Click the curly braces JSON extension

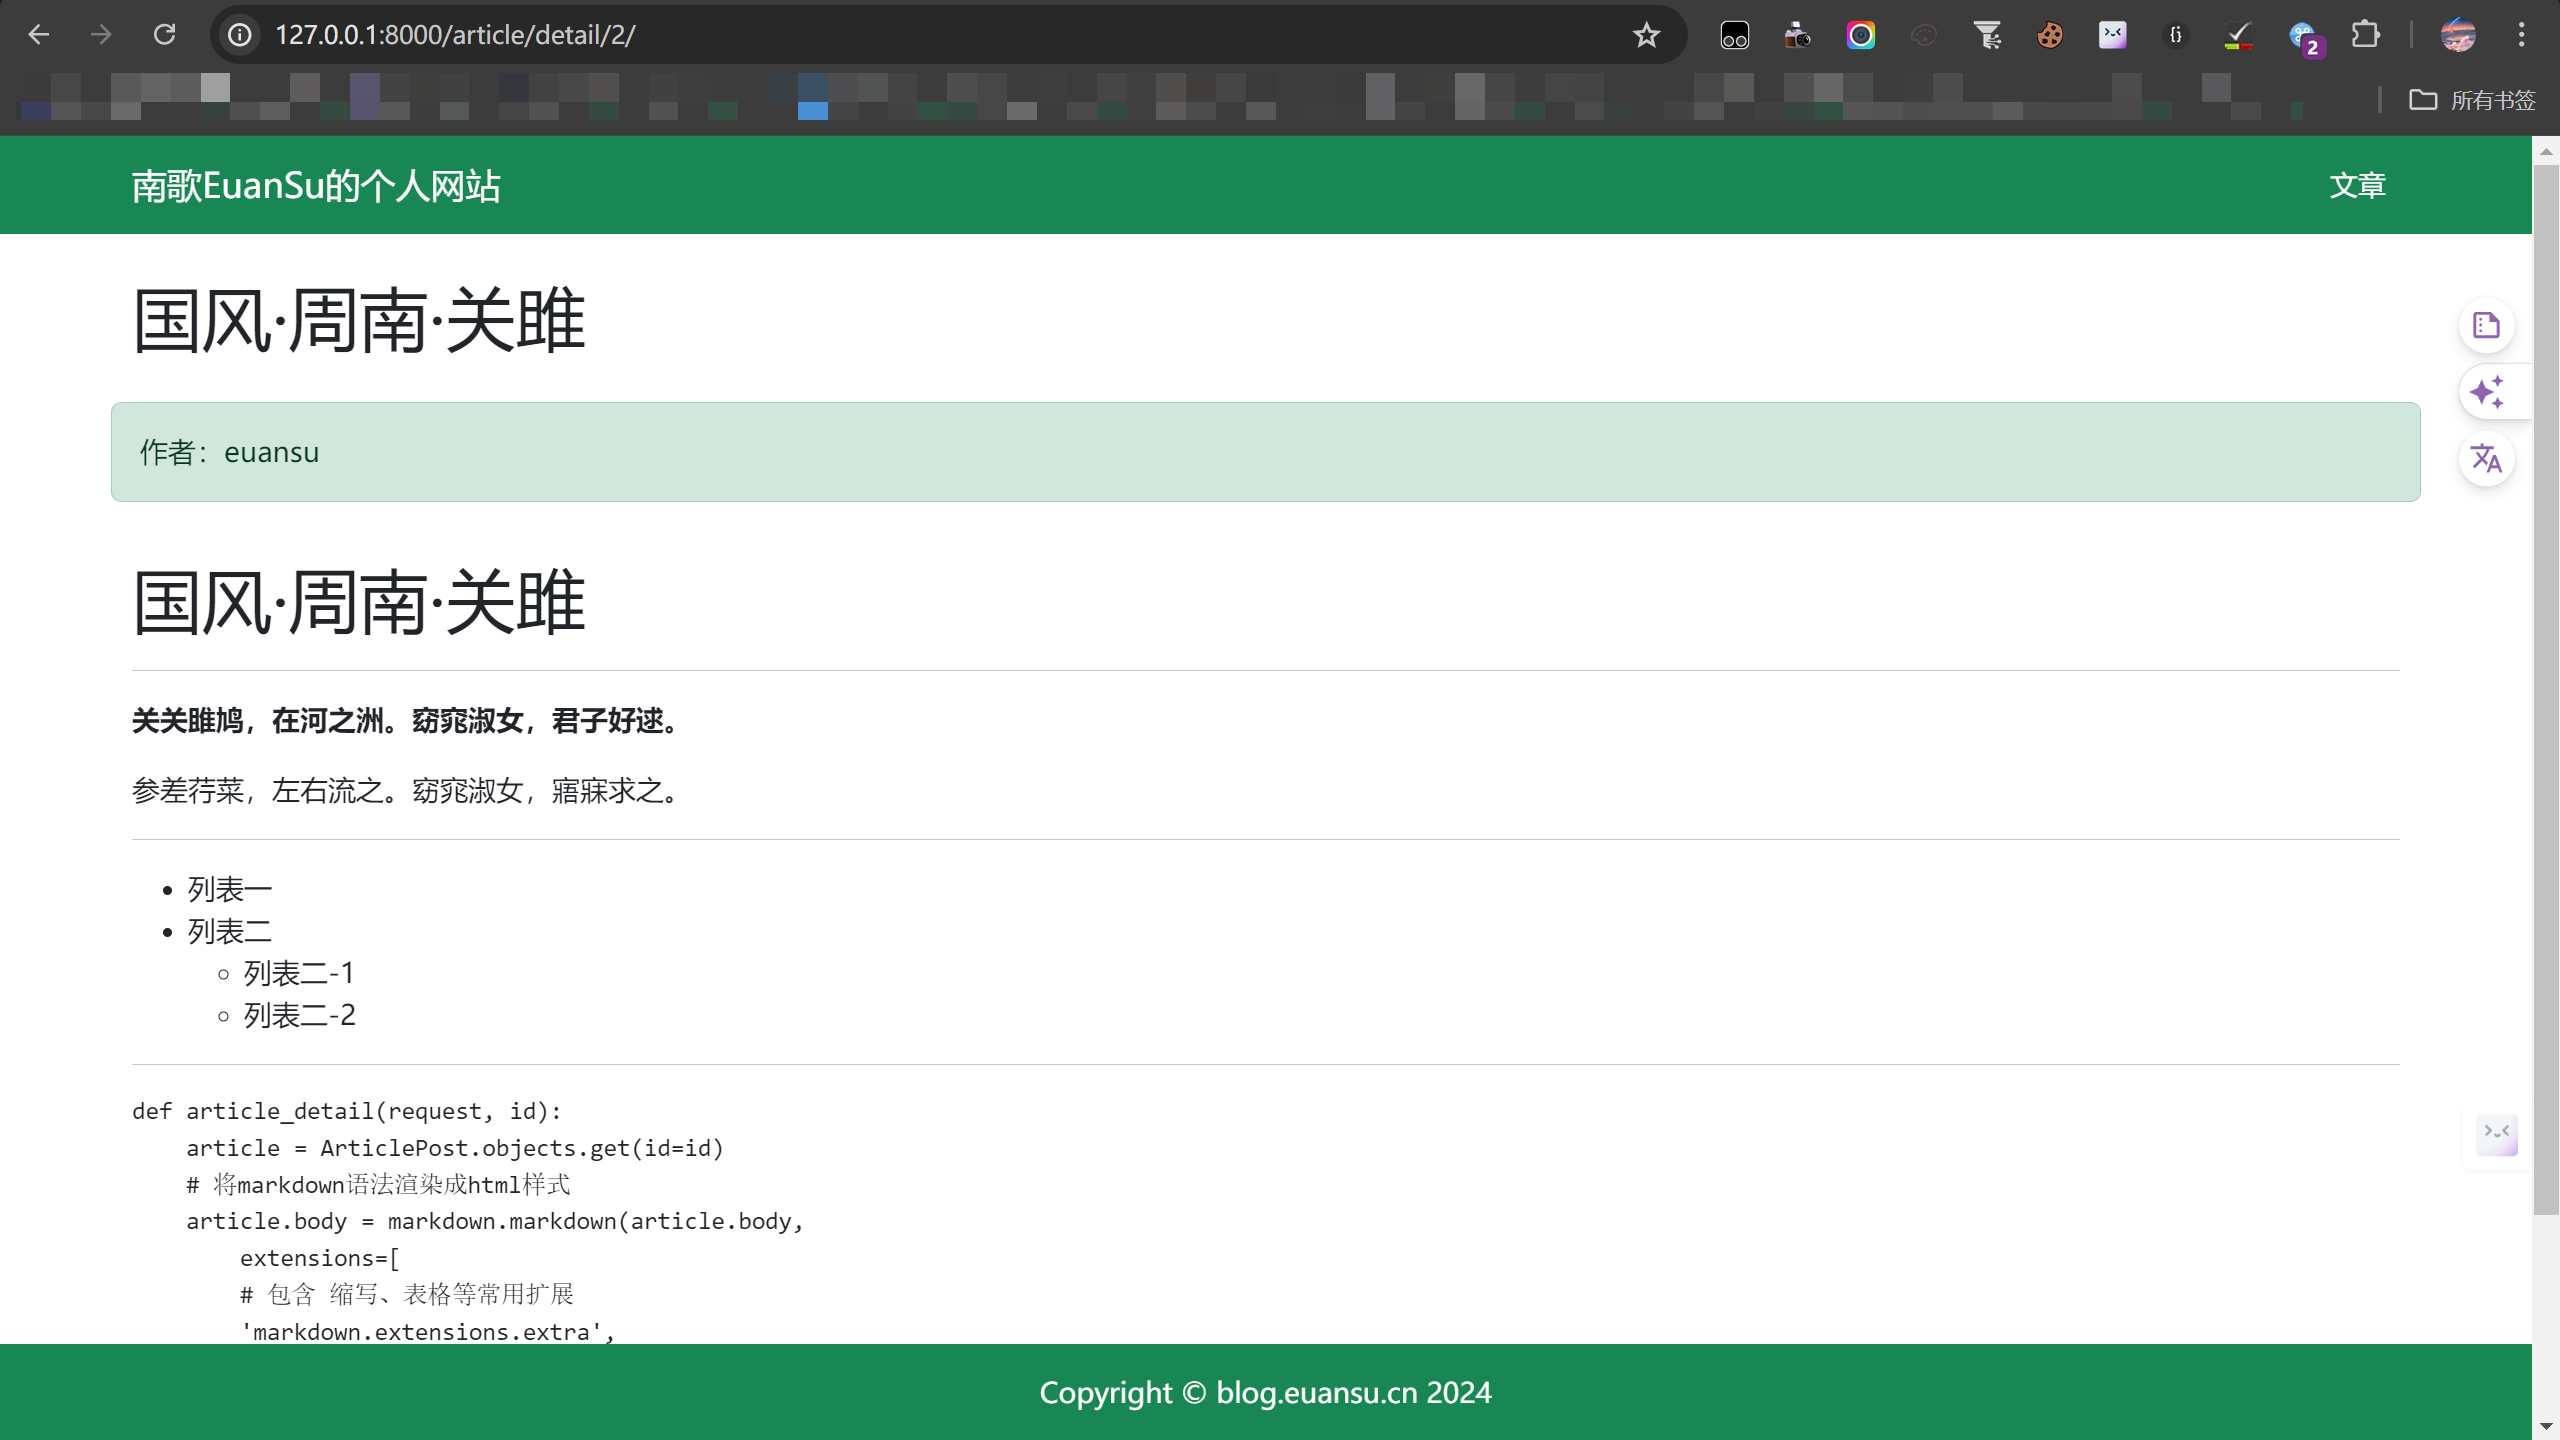tap(2175, 36)
